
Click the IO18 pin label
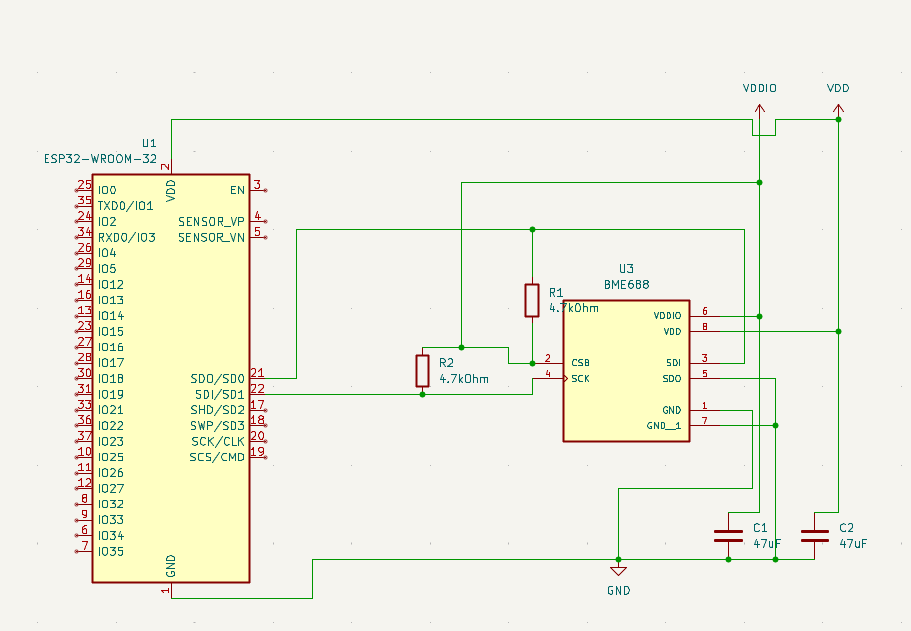(x=110, y=379)
